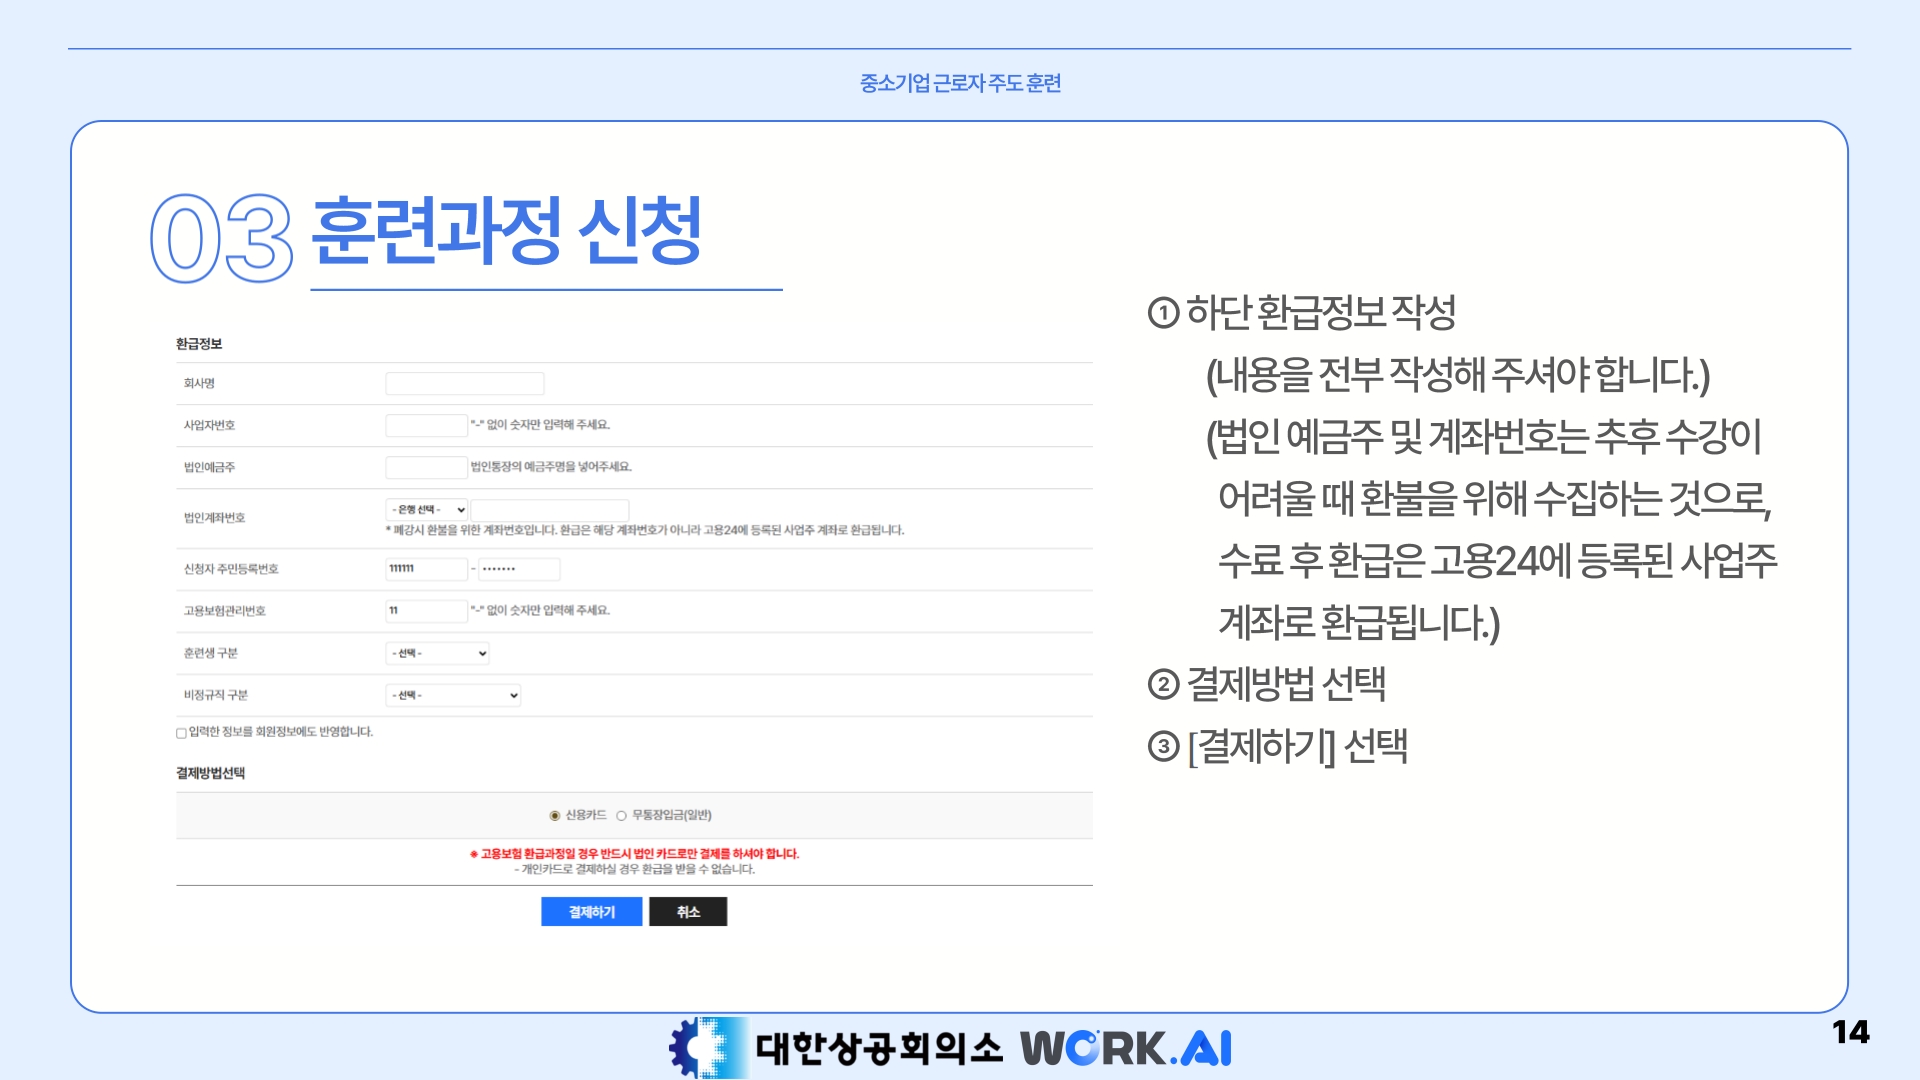Click the 회사명 input field
The width and height of the screenshot is (1920, 1080).
click(x=464, y=383)
